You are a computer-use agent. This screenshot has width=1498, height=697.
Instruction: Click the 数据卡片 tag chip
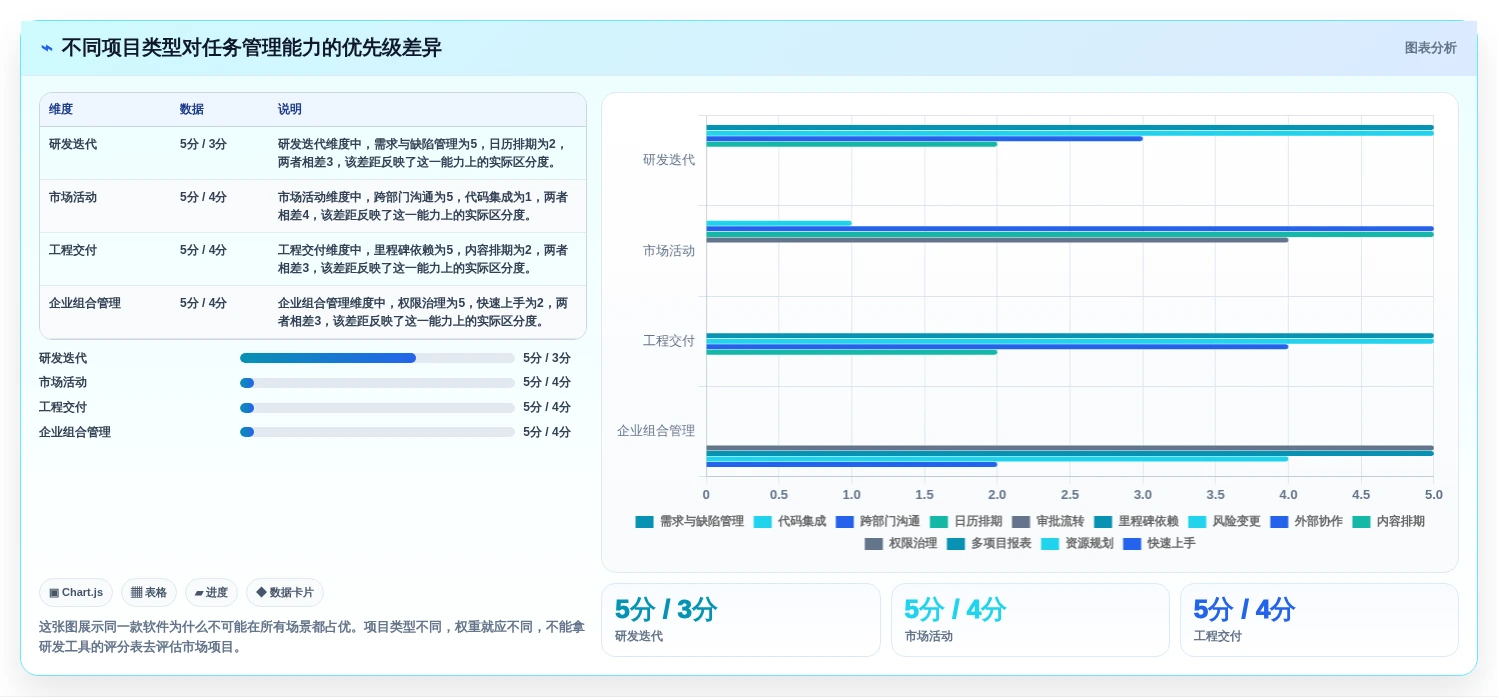[285, 592]
